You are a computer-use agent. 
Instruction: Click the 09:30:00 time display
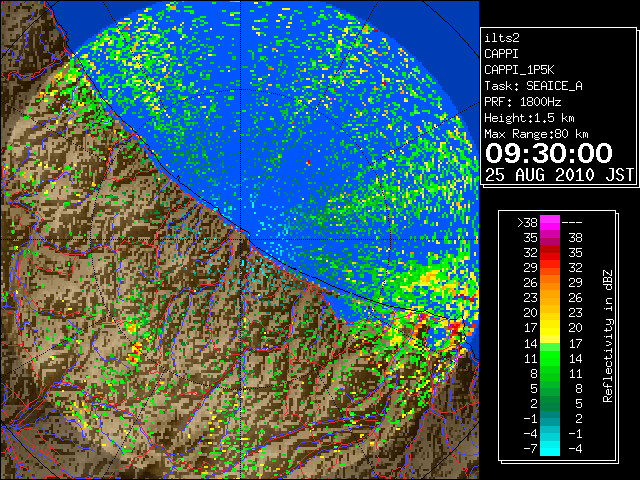click(x=549, y=153)
